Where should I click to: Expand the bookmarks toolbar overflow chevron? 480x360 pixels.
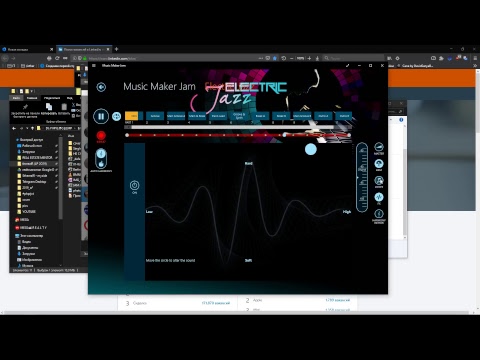[x=475, y=66]
